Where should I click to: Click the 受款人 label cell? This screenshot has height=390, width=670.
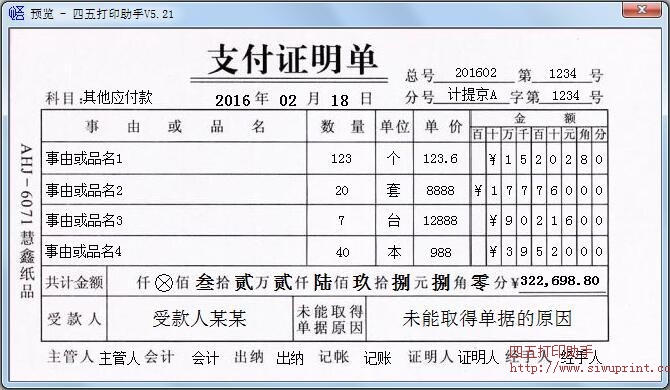(74, 319)
